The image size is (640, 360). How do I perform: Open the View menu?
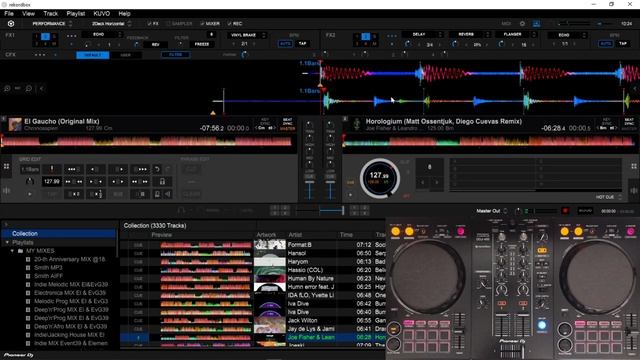pyautogui.click(x=28, y=13)
